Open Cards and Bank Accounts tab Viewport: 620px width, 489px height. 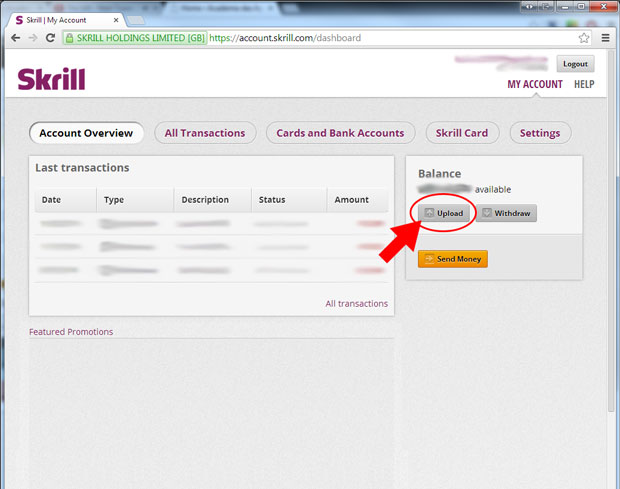340,133
